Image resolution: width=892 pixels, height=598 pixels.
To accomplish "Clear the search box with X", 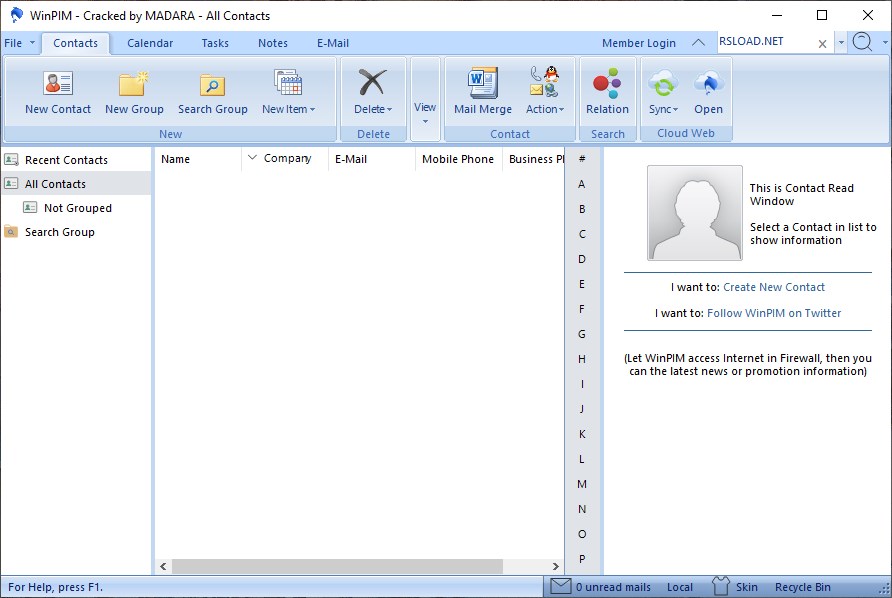I will click(822, 44).
